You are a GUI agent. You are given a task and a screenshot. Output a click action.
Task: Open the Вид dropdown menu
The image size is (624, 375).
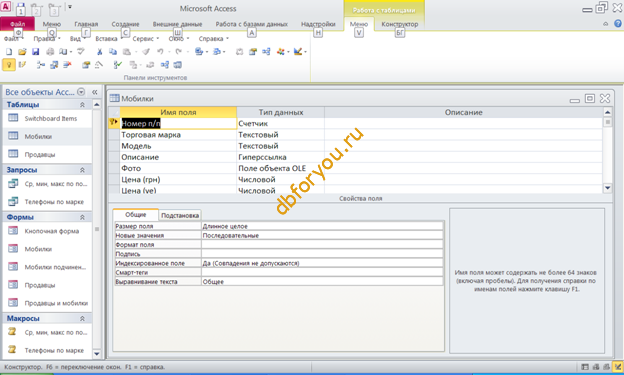click(78, 39)
